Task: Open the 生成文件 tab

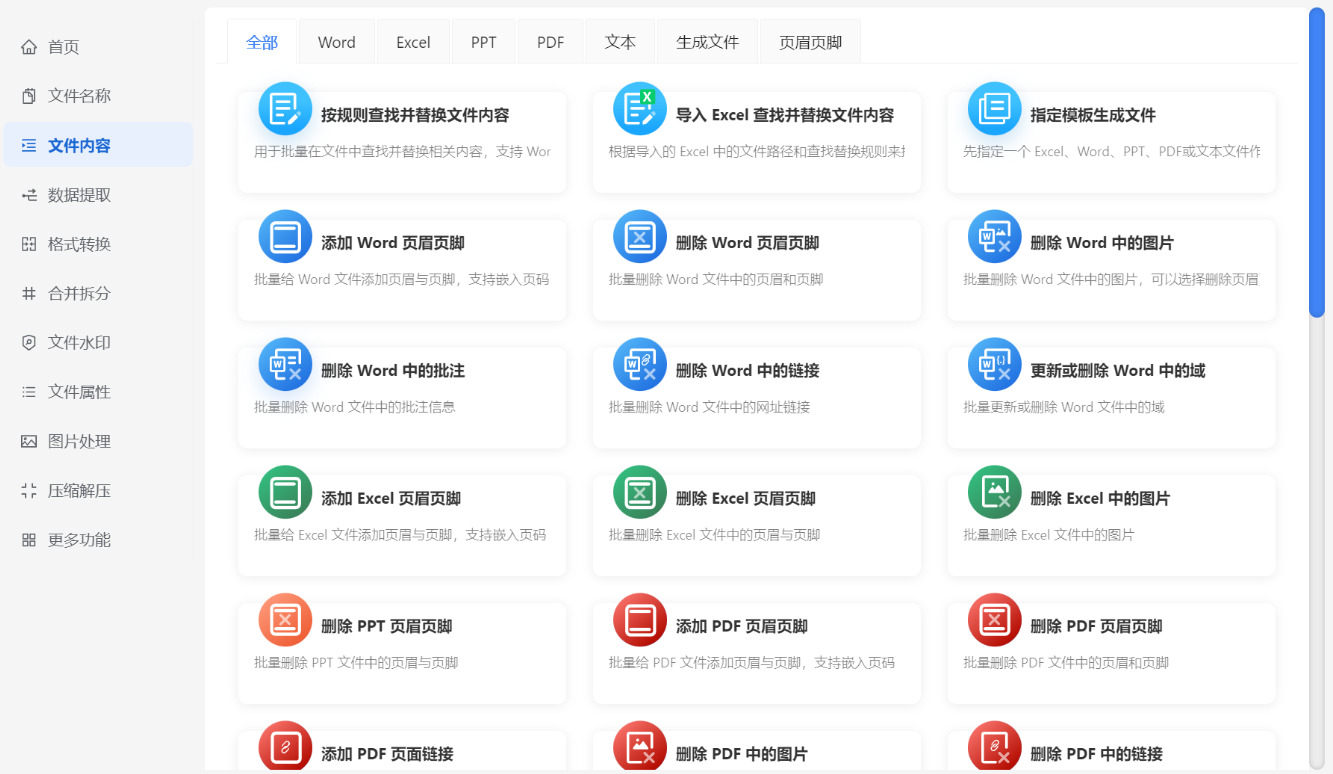Action: pos(708,42)
